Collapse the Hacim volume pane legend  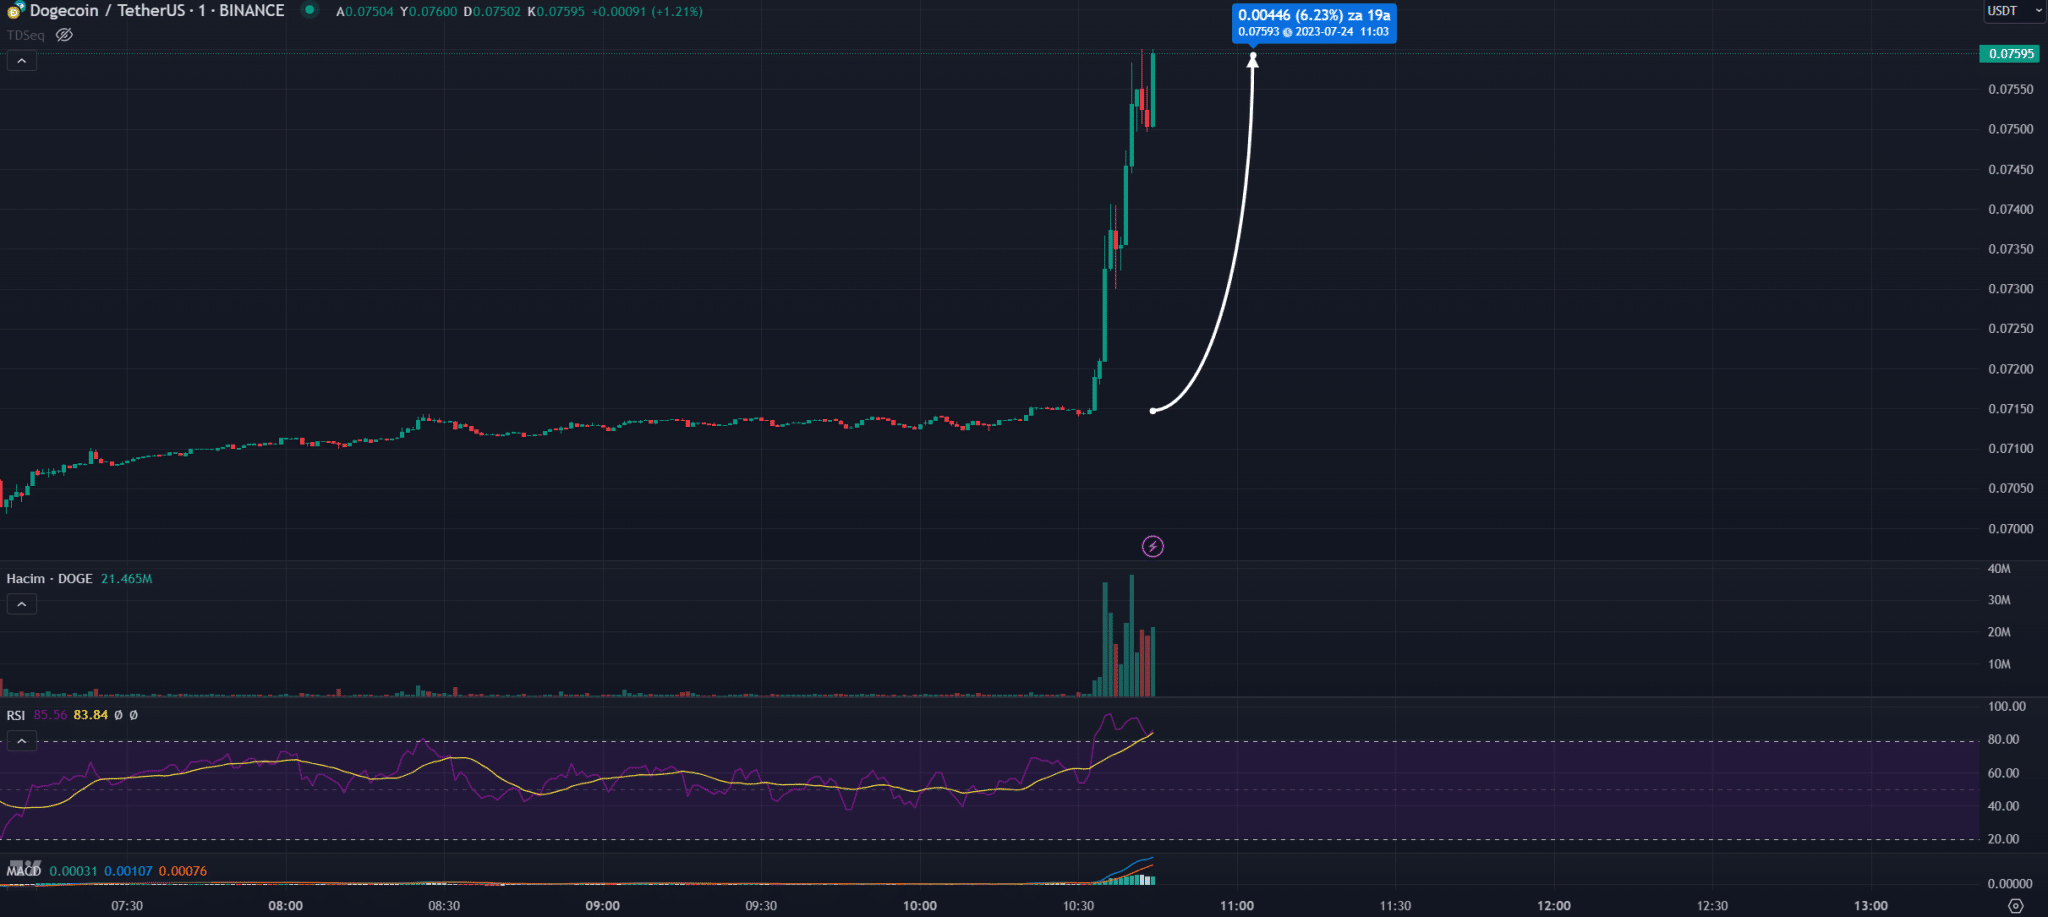[22, 604]
